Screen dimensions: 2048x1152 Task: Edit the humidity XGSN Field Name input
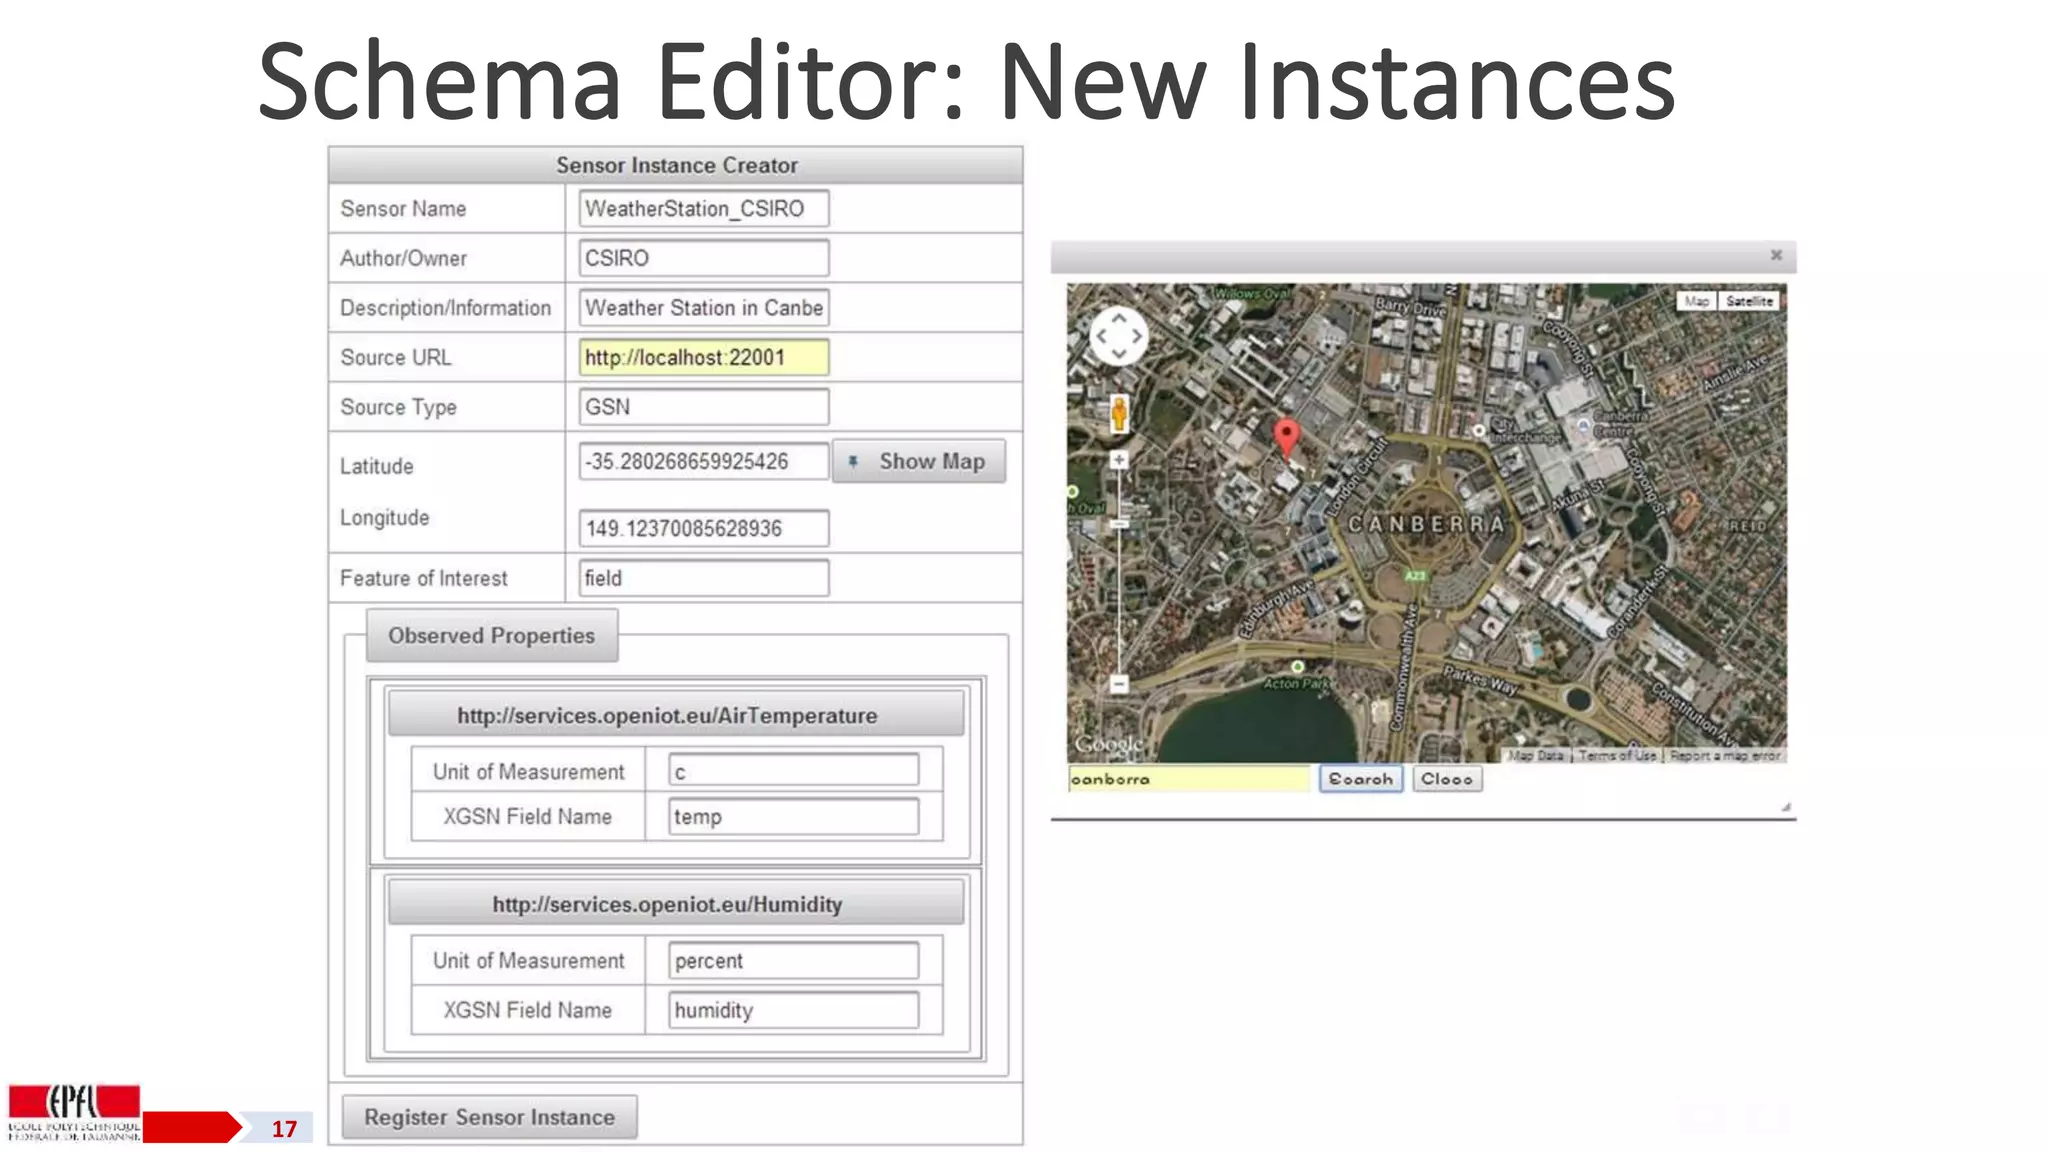click(x=794, y=1010)
